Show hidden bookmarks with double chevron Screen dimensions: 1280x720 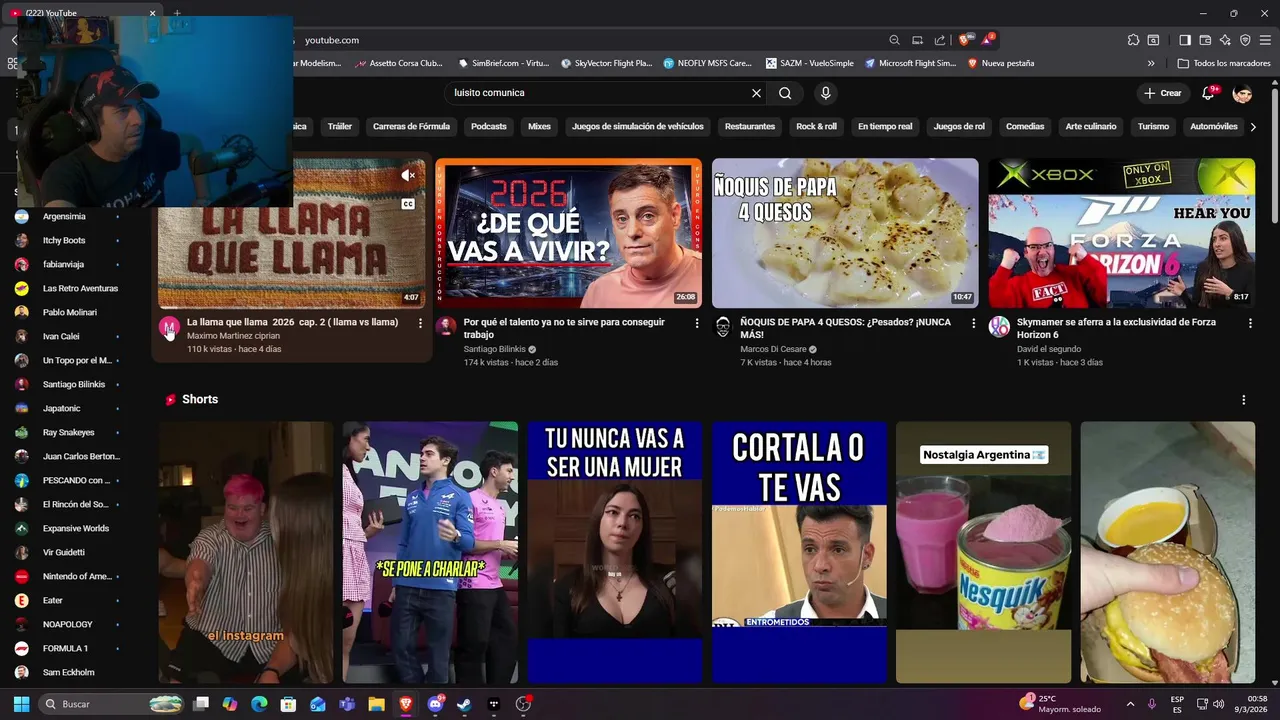pos(1151,63)
